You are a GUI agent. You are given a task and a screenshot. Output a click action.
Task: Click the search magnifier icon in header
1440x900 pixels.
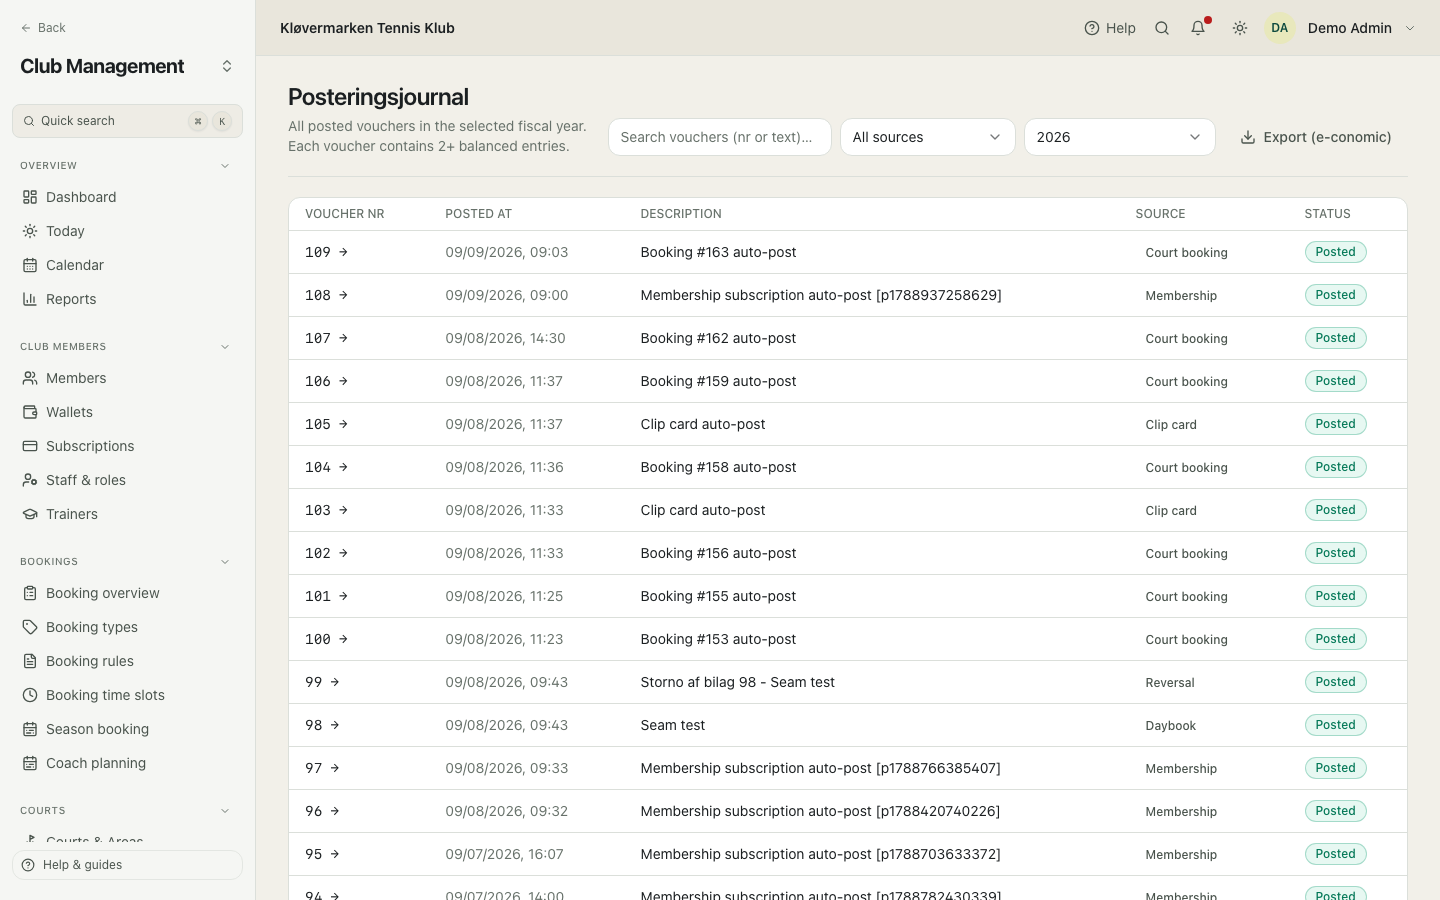[1162, 28]
